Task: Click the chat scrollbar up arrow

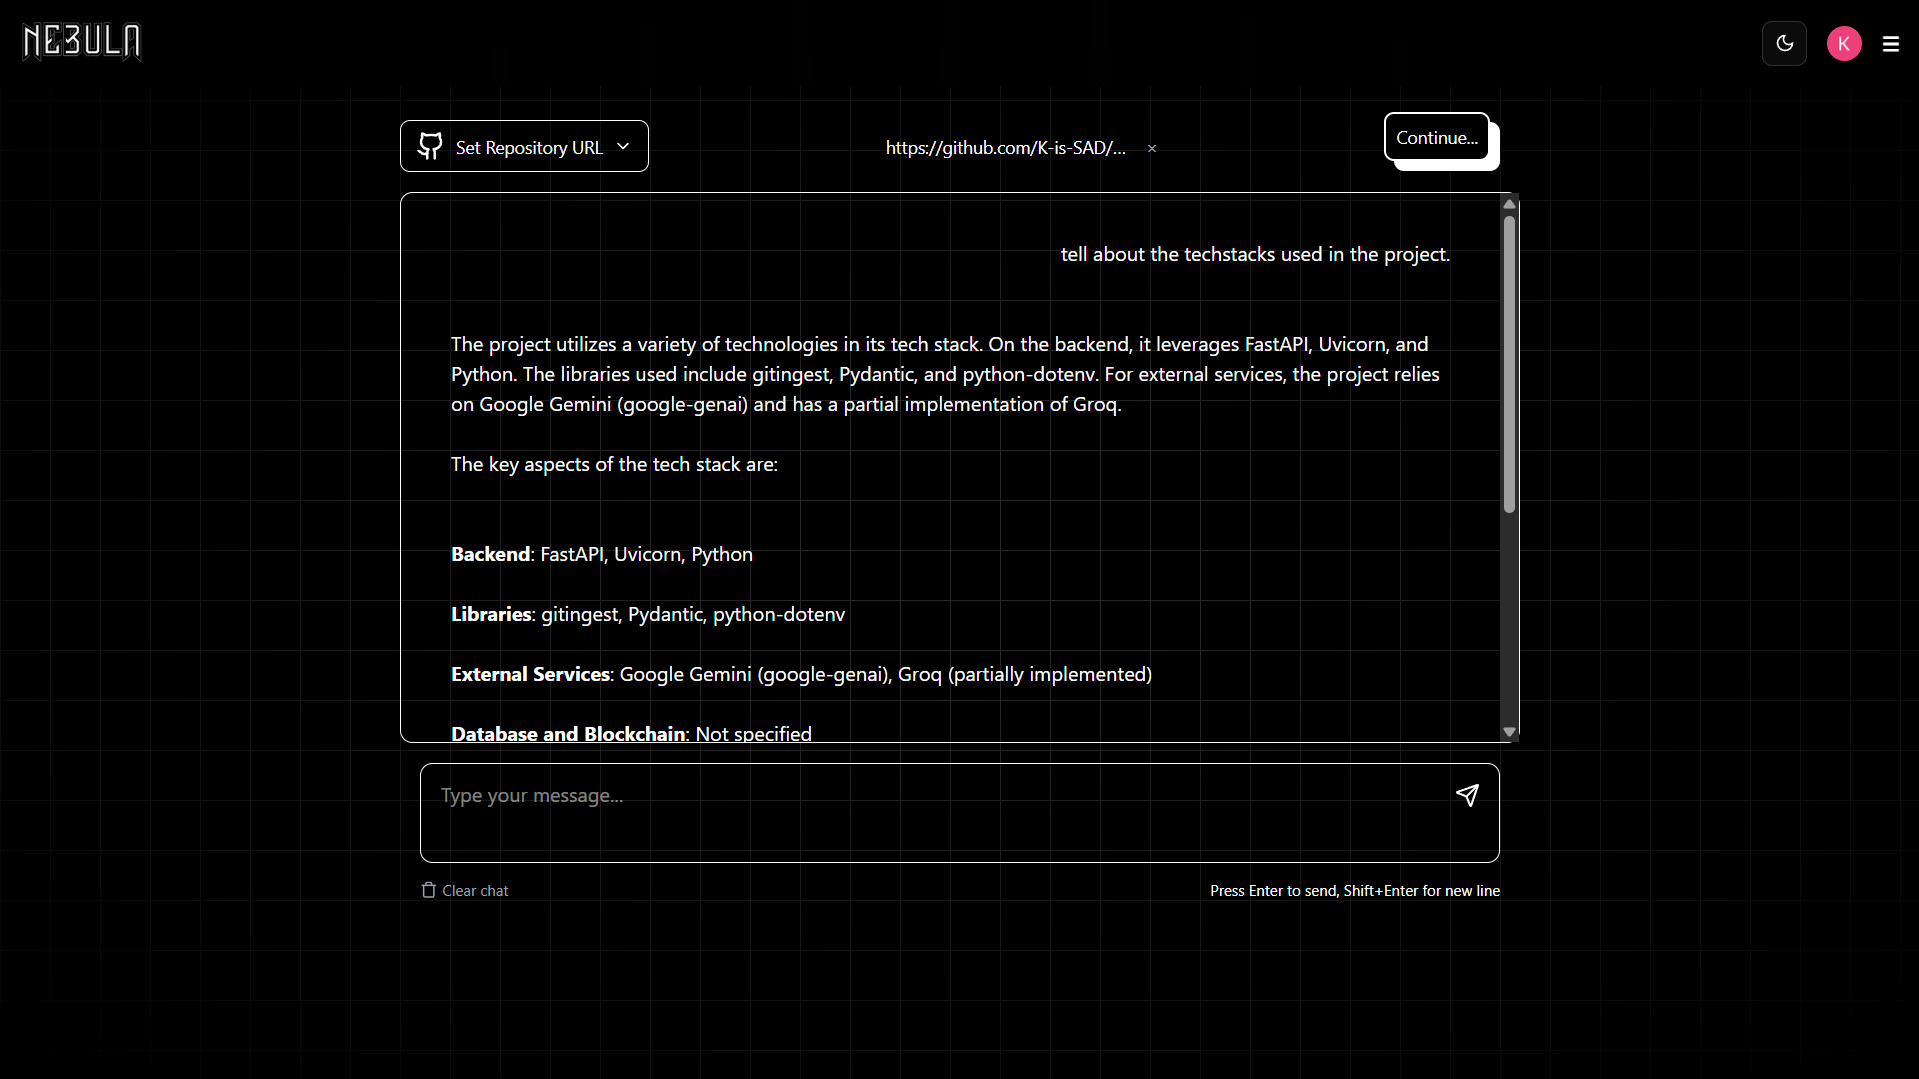Action: click(x=1510, y=204)
